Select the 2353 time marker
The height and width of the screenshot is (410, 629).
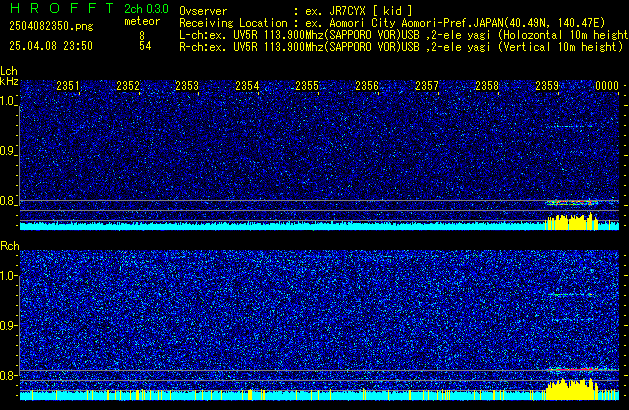click(187, 86)
